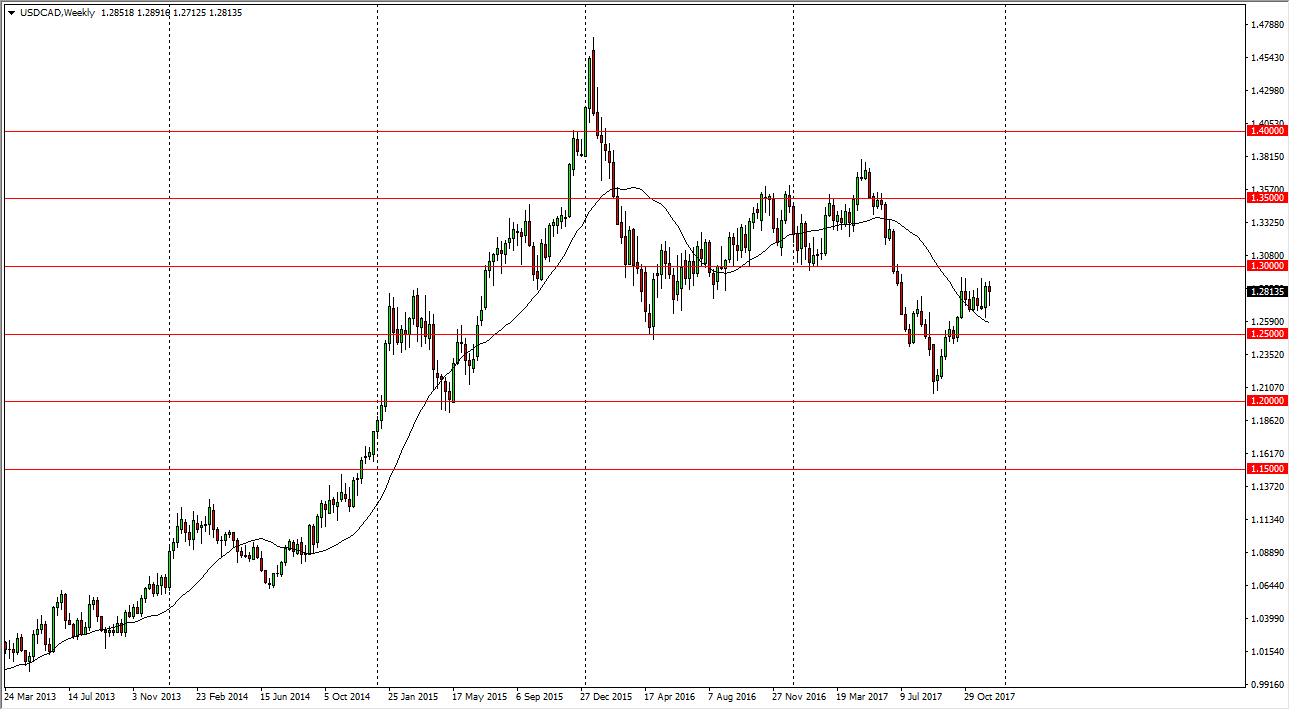
Task: Click the 1.47880 value on the price scale
Action: (1266, 25)
